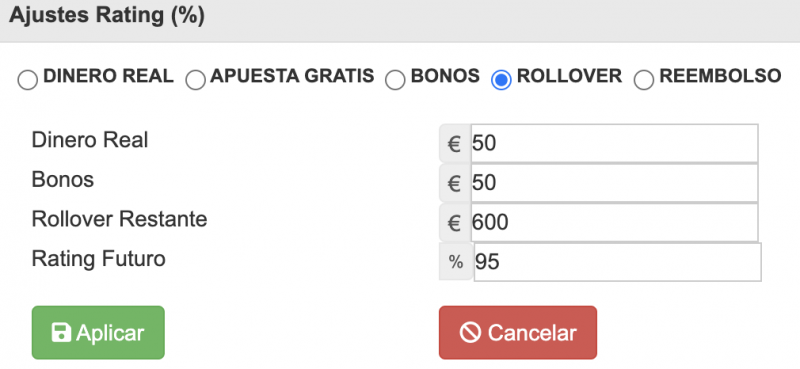Select the ROLLOVER radio button
This screenshot has width=800, height=369.
501,80
